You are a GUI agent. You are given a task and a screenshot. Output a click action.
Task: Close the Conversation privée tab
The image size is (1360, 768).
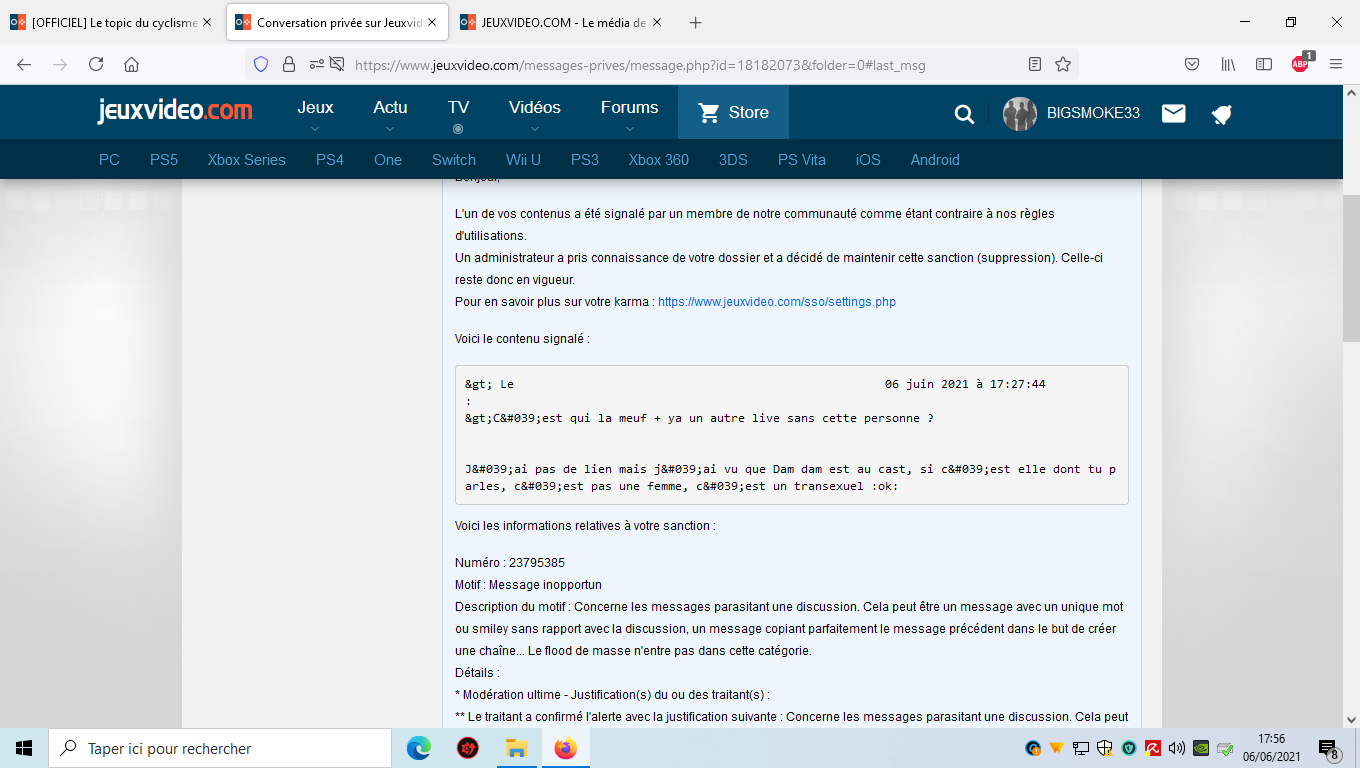(x=430, y=22)
